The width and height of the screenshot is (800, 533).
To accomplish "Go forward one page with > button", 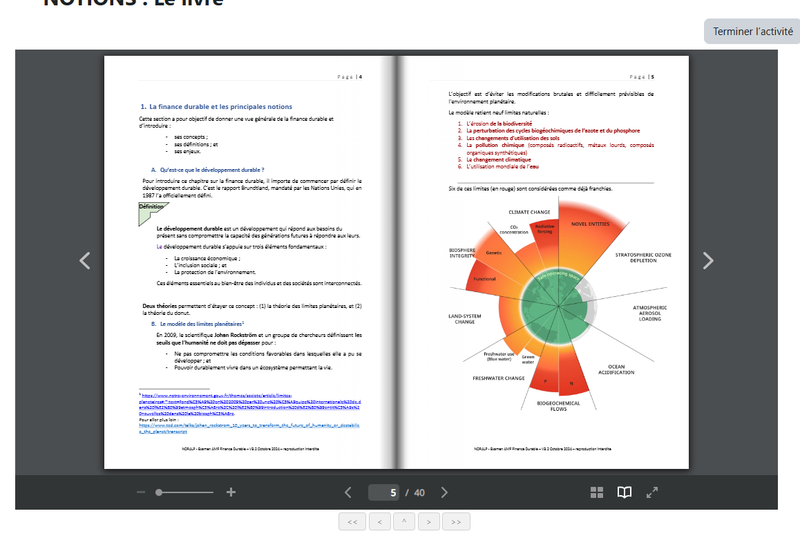I will click(x=430, y=522).
